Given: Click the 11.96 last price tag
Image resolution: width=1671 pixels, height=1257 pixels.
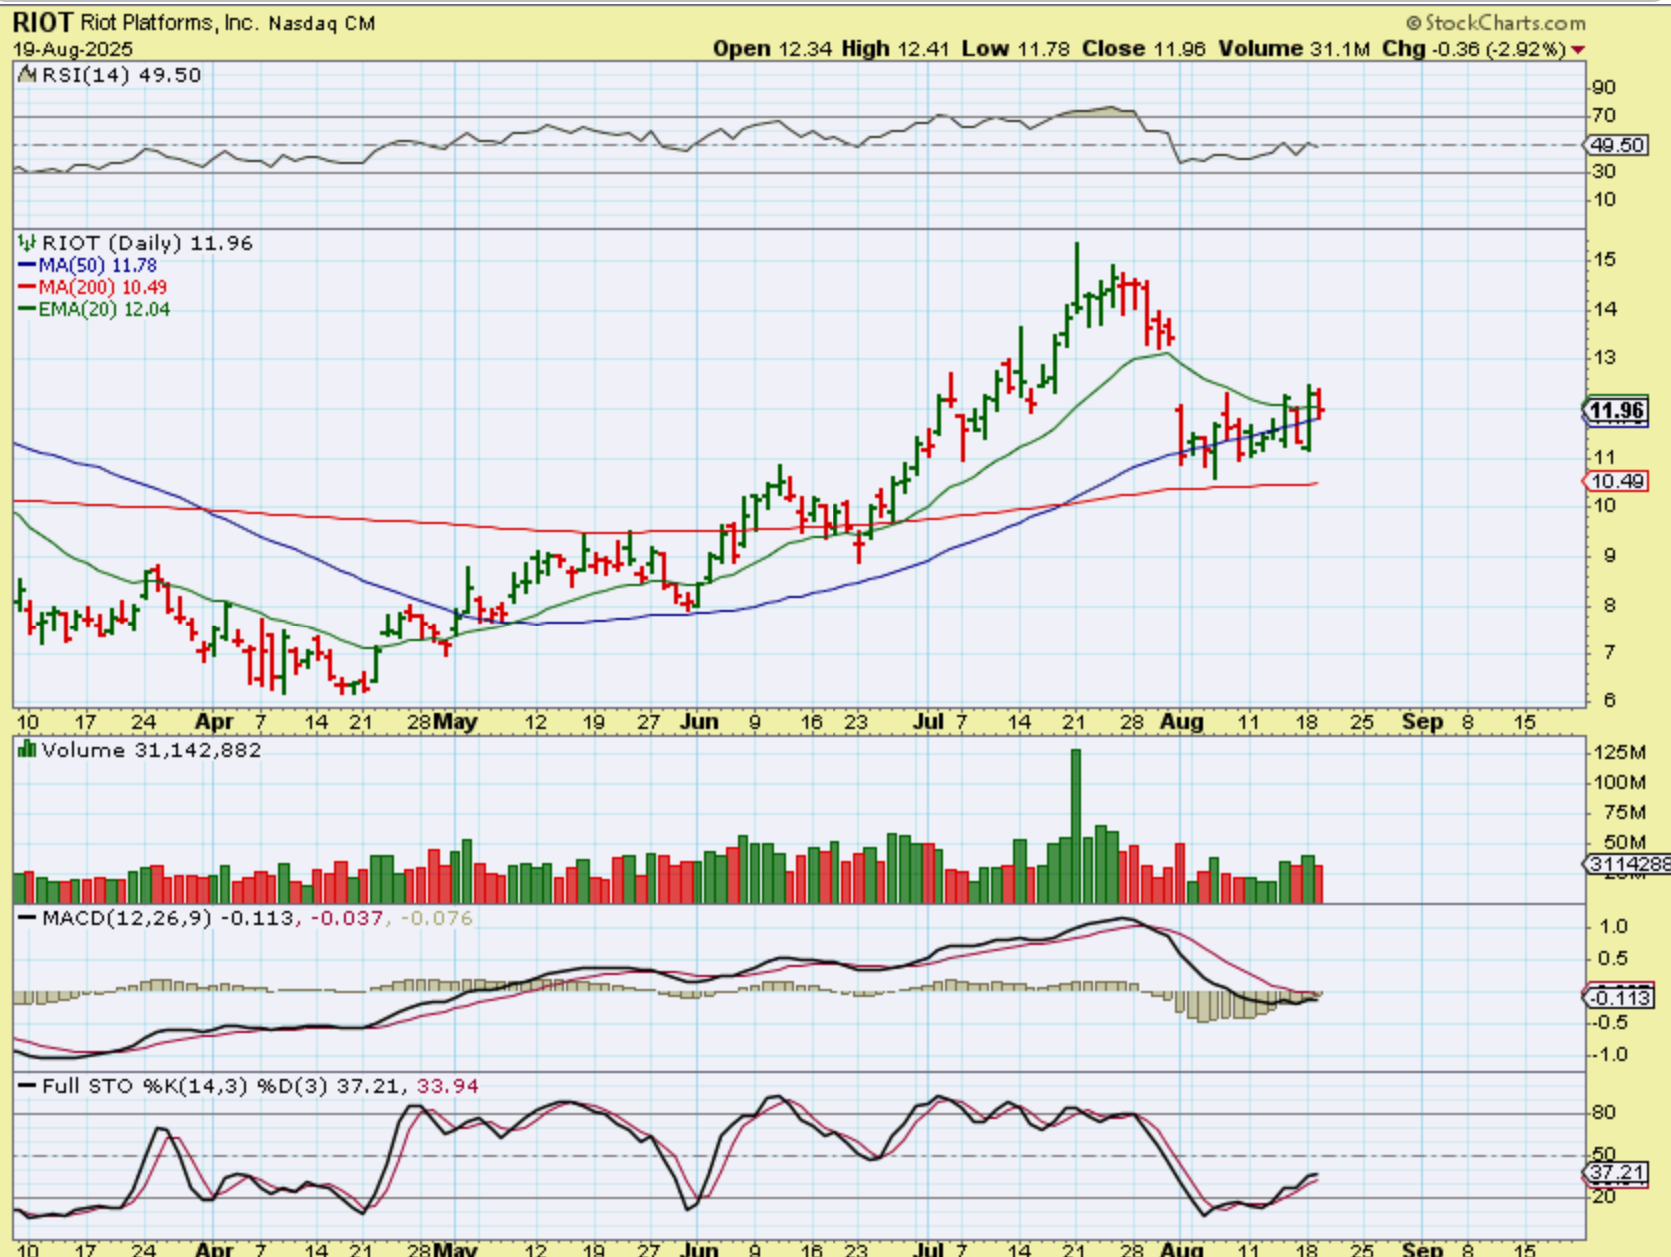Looking at the screenshot, I should [x=1616, y=411].
